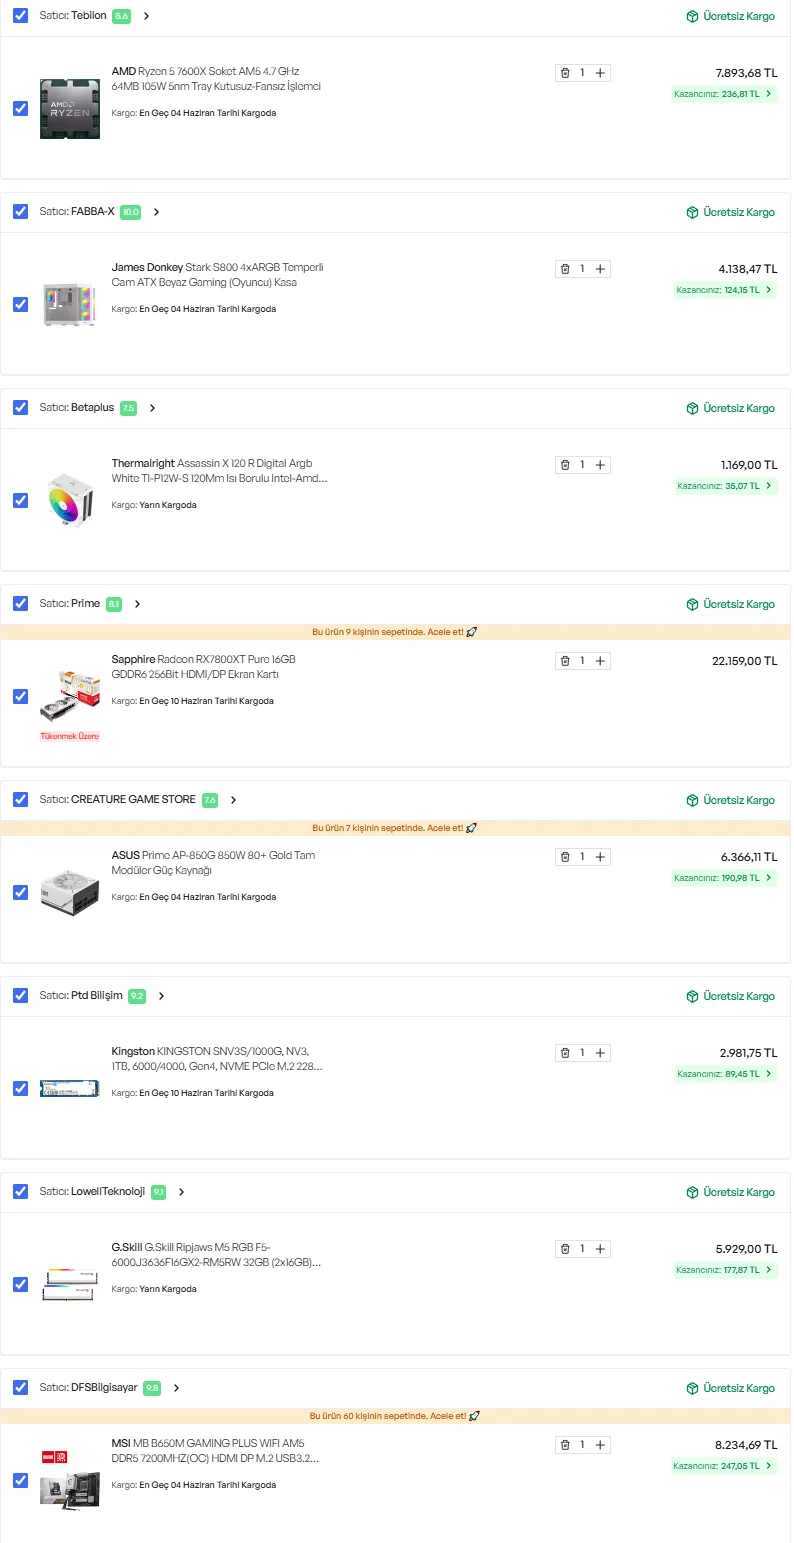Delete the AMD Ryzen 5 7600X item
This screenshot has width=794, height=1543.
(x=565, y=73)
